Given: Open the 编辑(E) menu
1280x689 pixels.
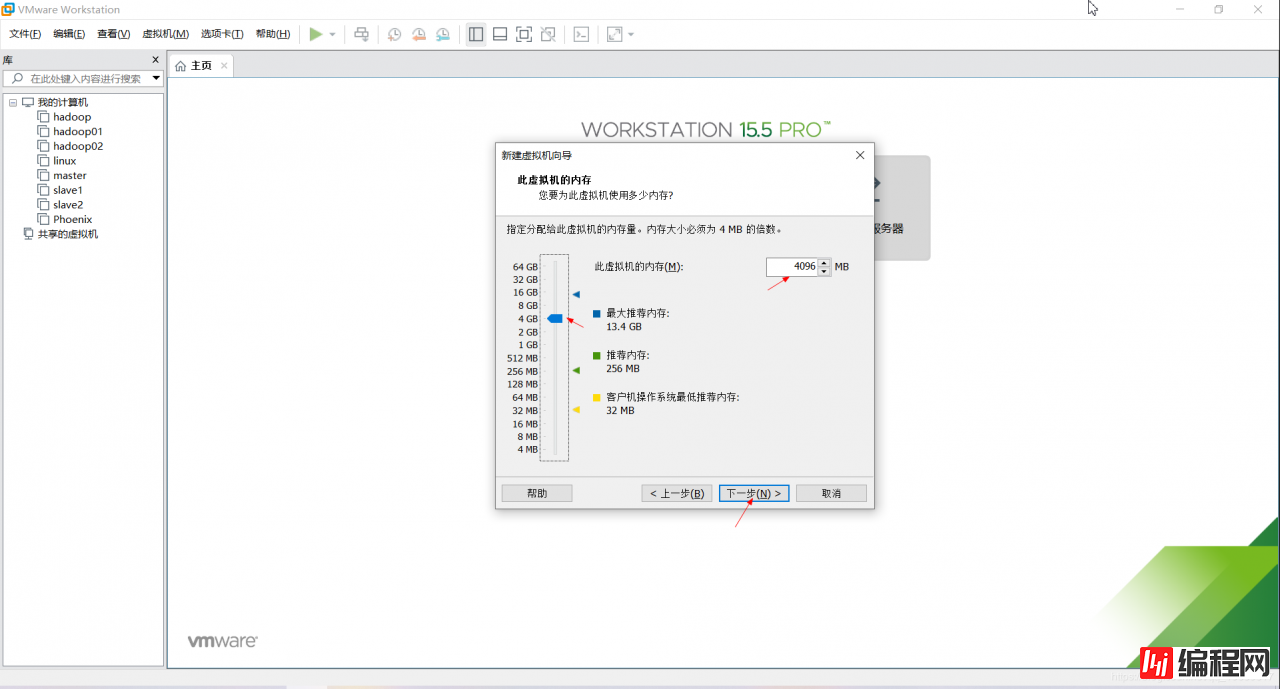Looking at the screenshot, I should point(69,34).
